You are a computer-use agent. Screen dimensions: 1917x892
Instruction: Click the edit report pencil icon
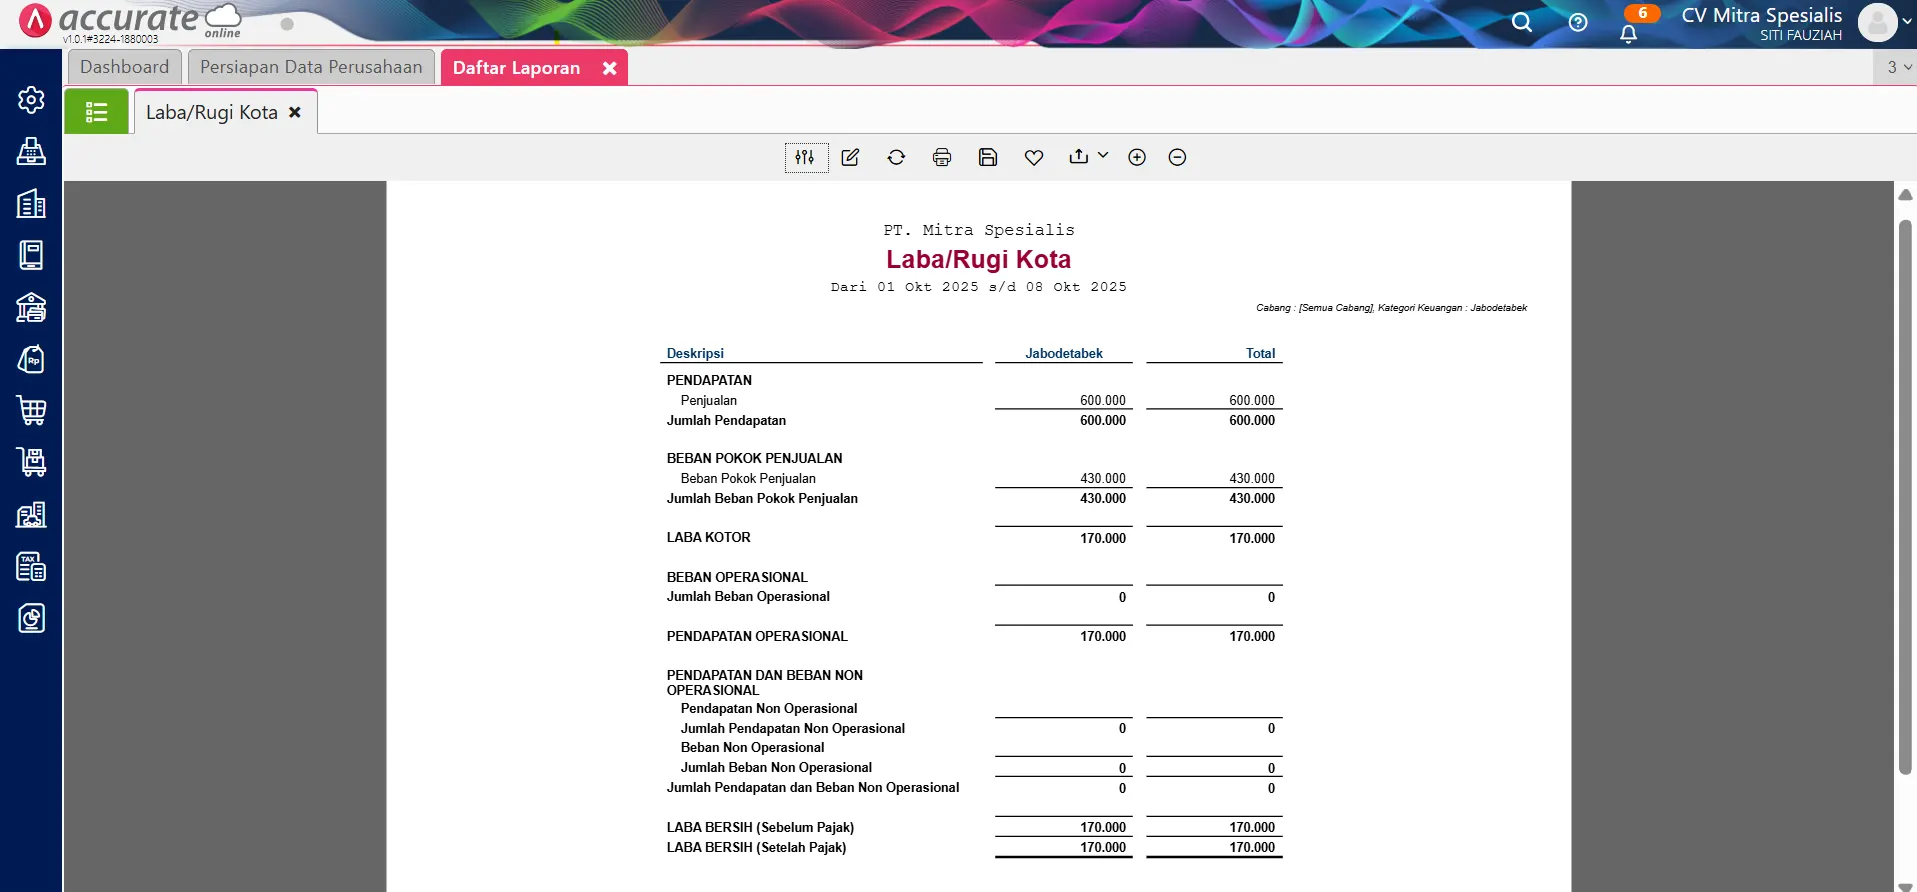(850, 157)
